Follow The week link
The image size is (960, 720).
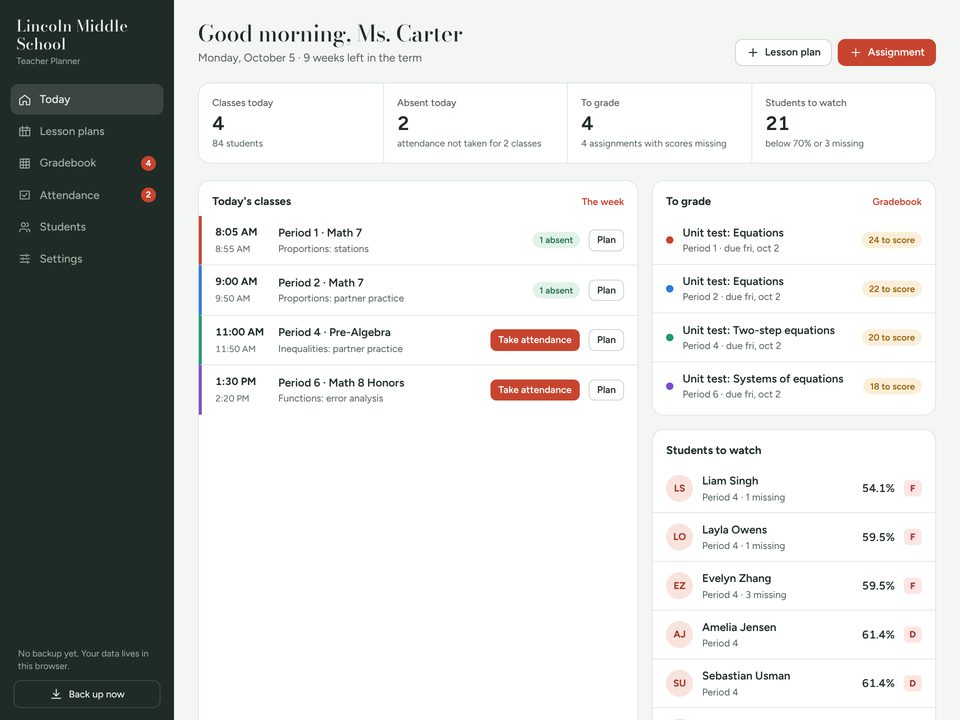point(602,201)
